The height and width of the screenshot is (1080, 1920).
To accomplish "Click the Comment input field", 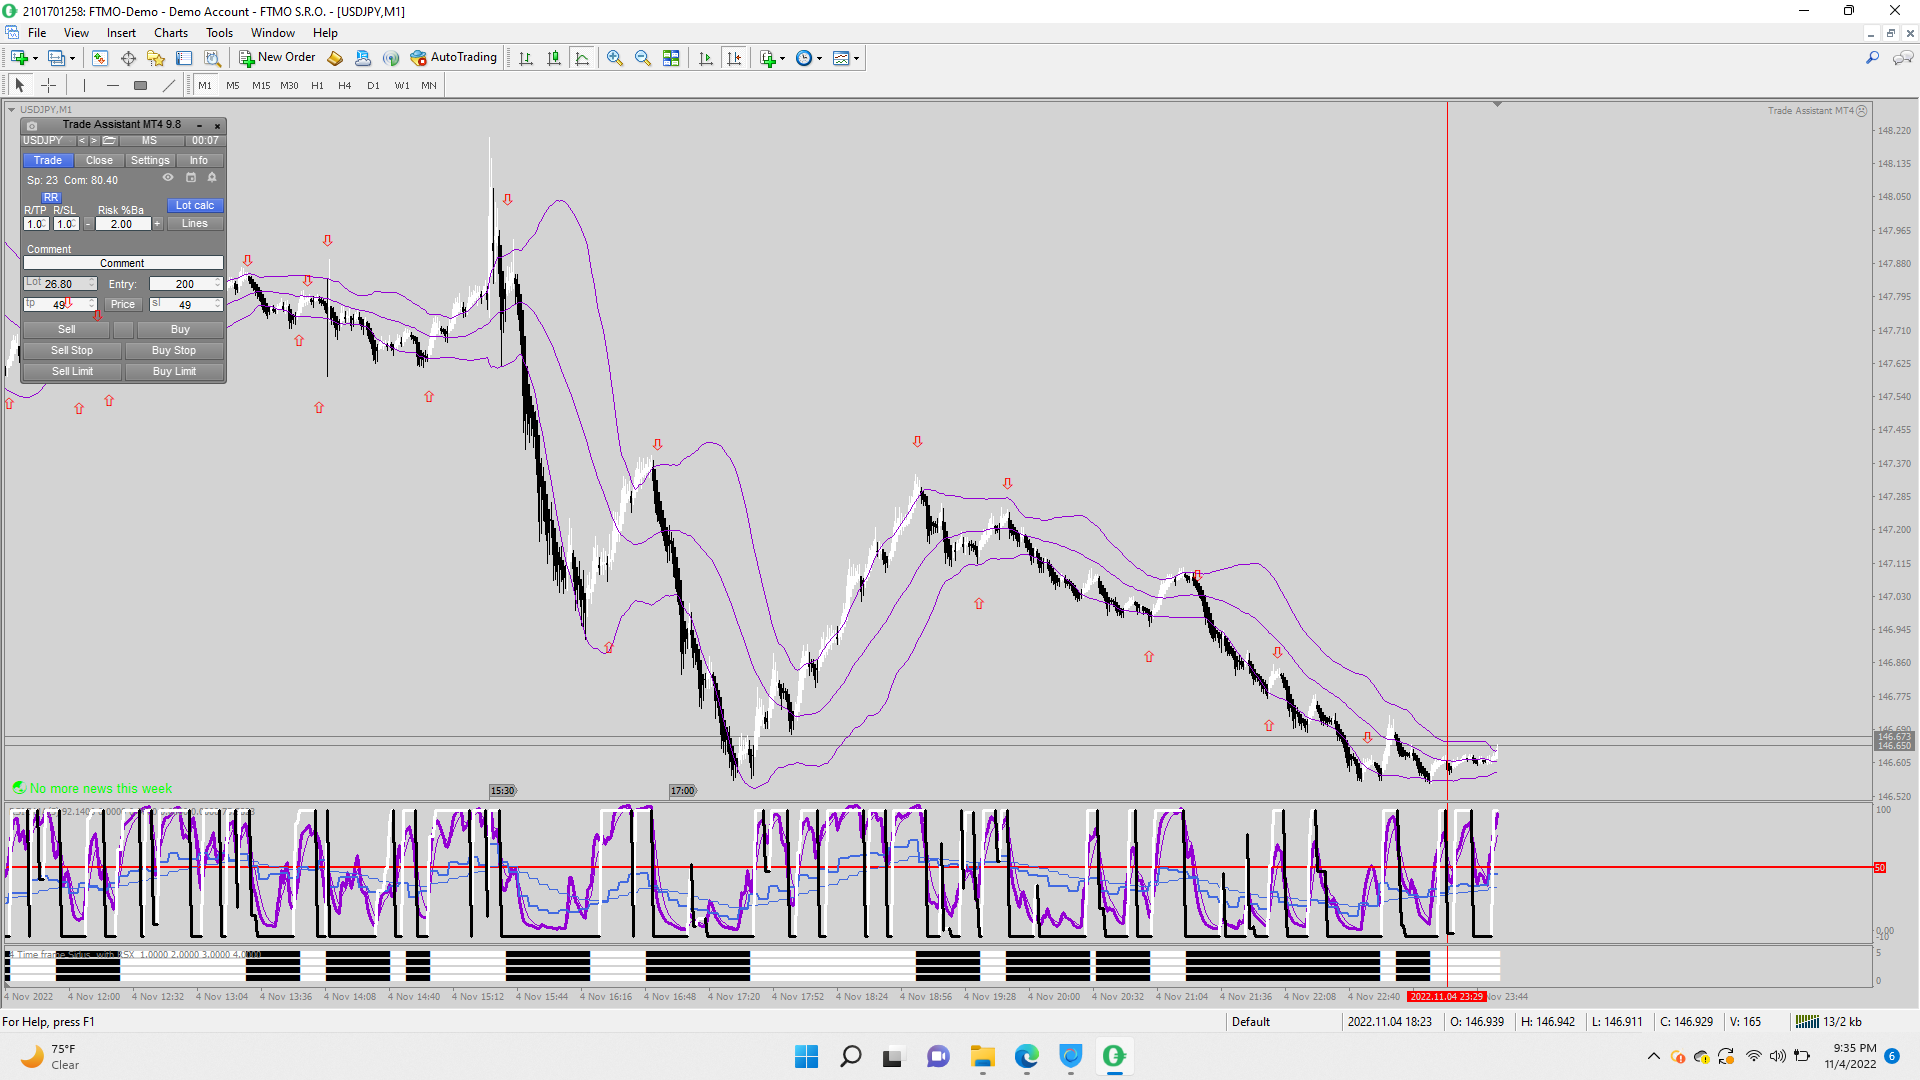I will pos(122,263).
